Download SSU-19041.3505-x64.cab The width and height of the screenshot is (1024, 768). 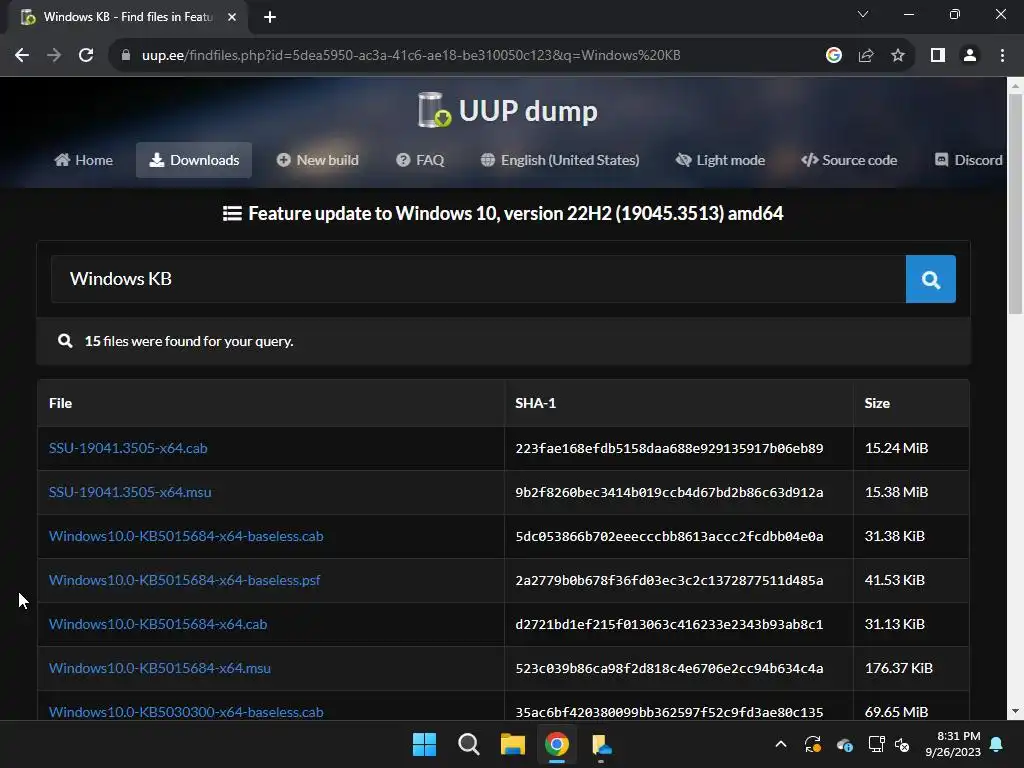(128, 448)
